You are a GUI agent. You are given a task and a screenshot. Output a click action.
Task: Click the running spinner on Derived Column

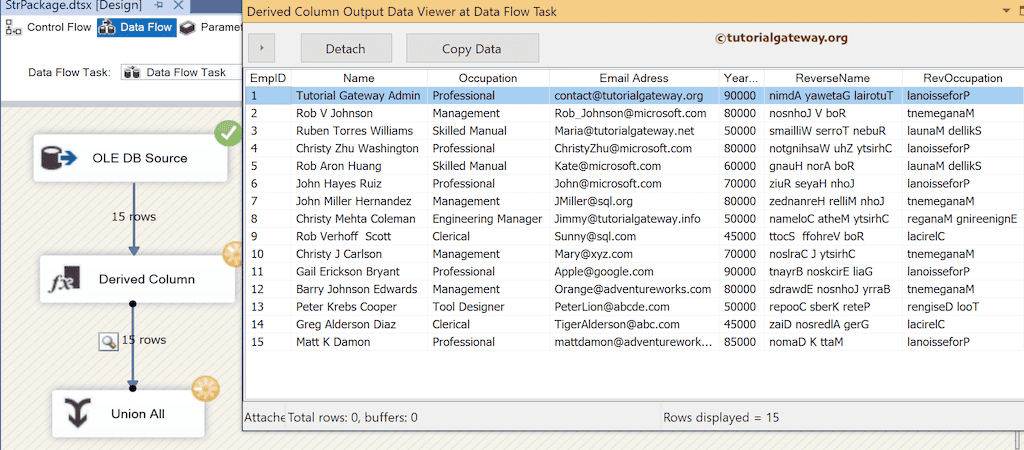233,255
